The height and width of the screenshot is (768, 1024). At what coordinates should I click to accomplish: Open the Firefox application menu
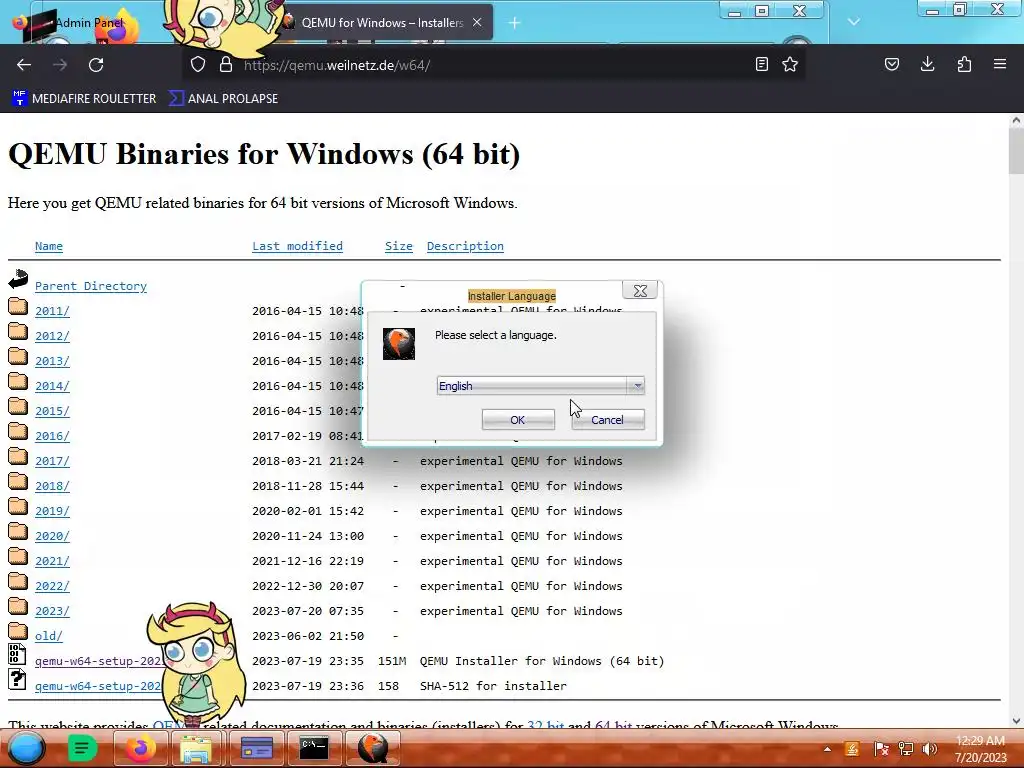[1000, 64]
